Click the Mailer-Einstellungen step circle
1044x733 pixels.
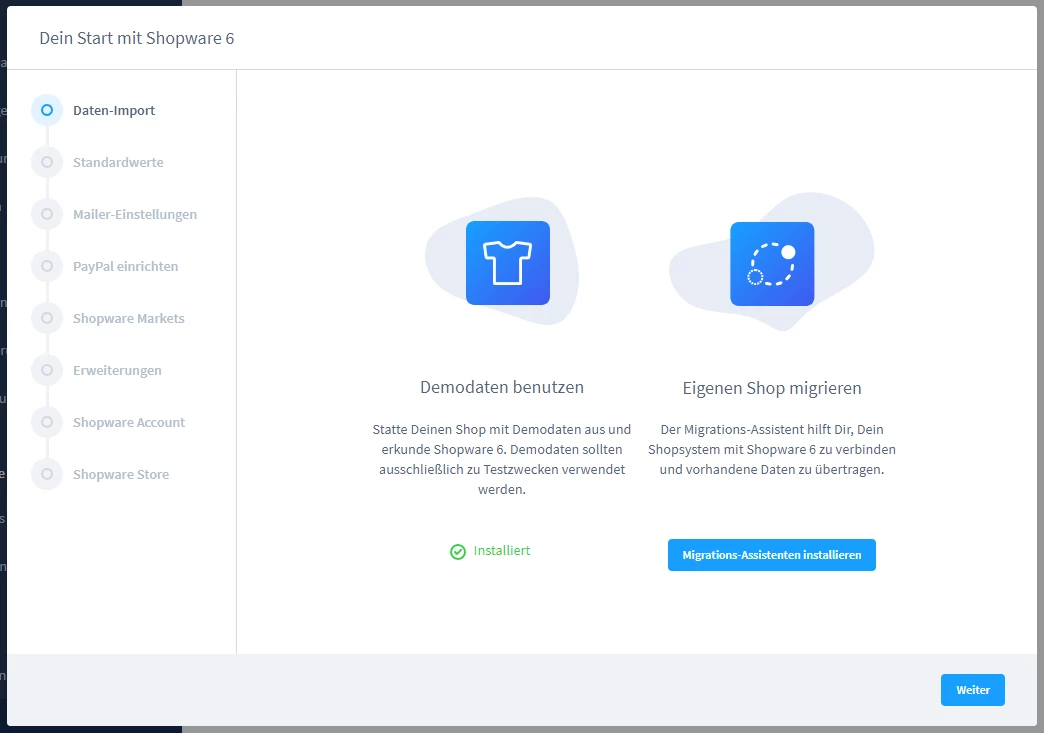coord(47,214)
